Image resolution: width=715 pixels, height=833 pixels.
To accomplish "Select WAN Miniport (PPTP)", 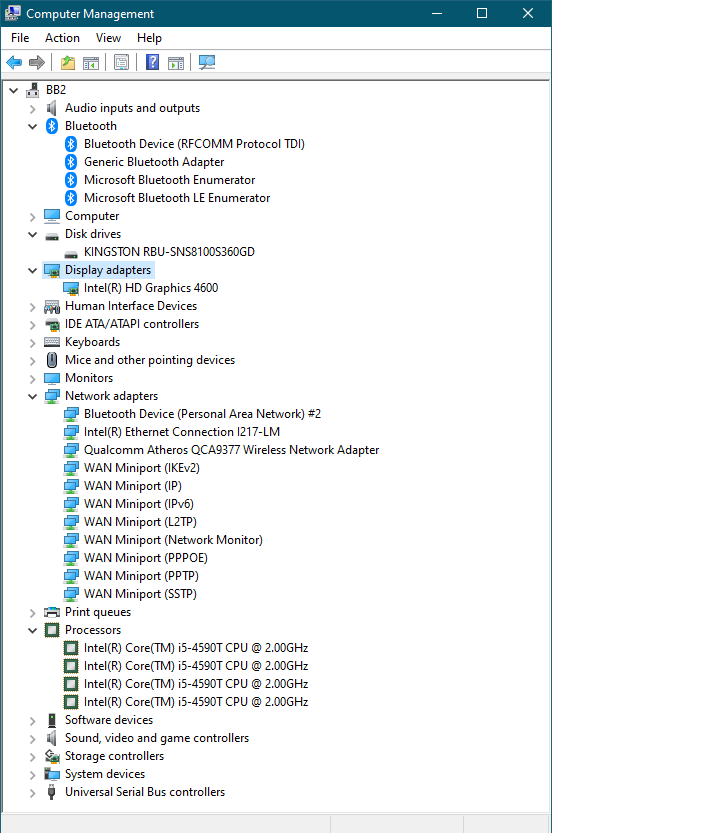I will 141,576.
